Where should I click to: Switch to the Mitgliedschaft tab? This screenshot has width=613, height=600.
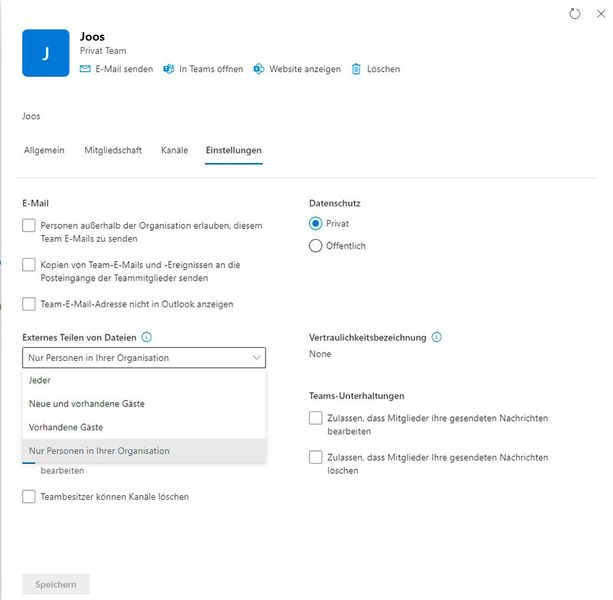point(113,150)
